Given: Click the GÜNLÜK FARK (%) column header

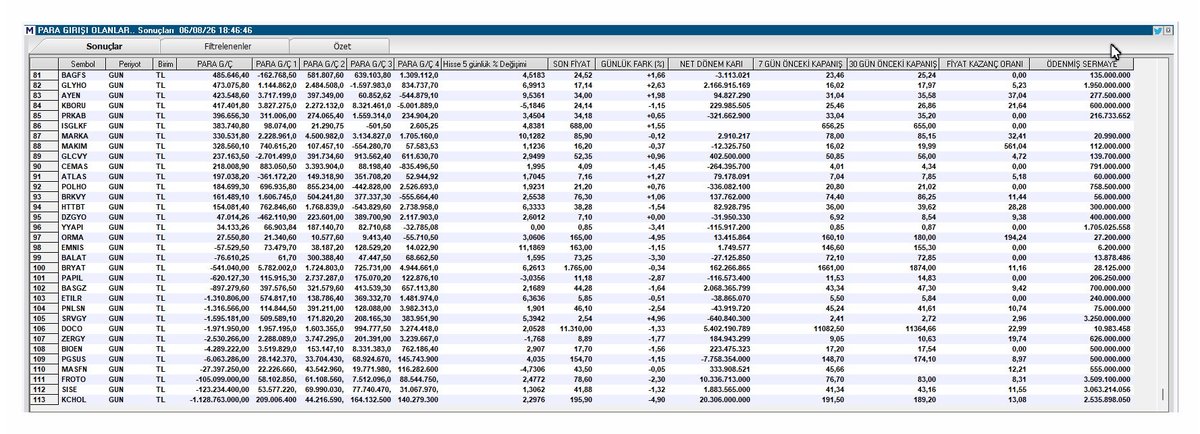Looking at the screenshot, I should point(632,63).
